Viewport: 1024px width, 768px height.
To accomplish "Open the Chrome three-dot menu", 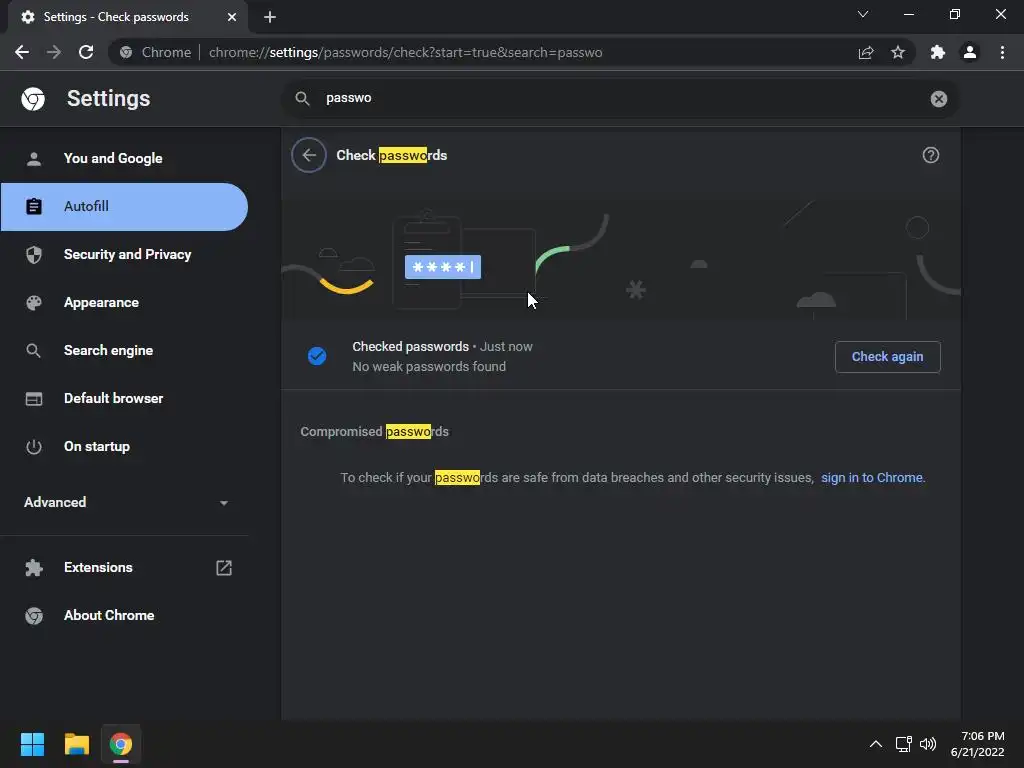I will click(1002, 52).
